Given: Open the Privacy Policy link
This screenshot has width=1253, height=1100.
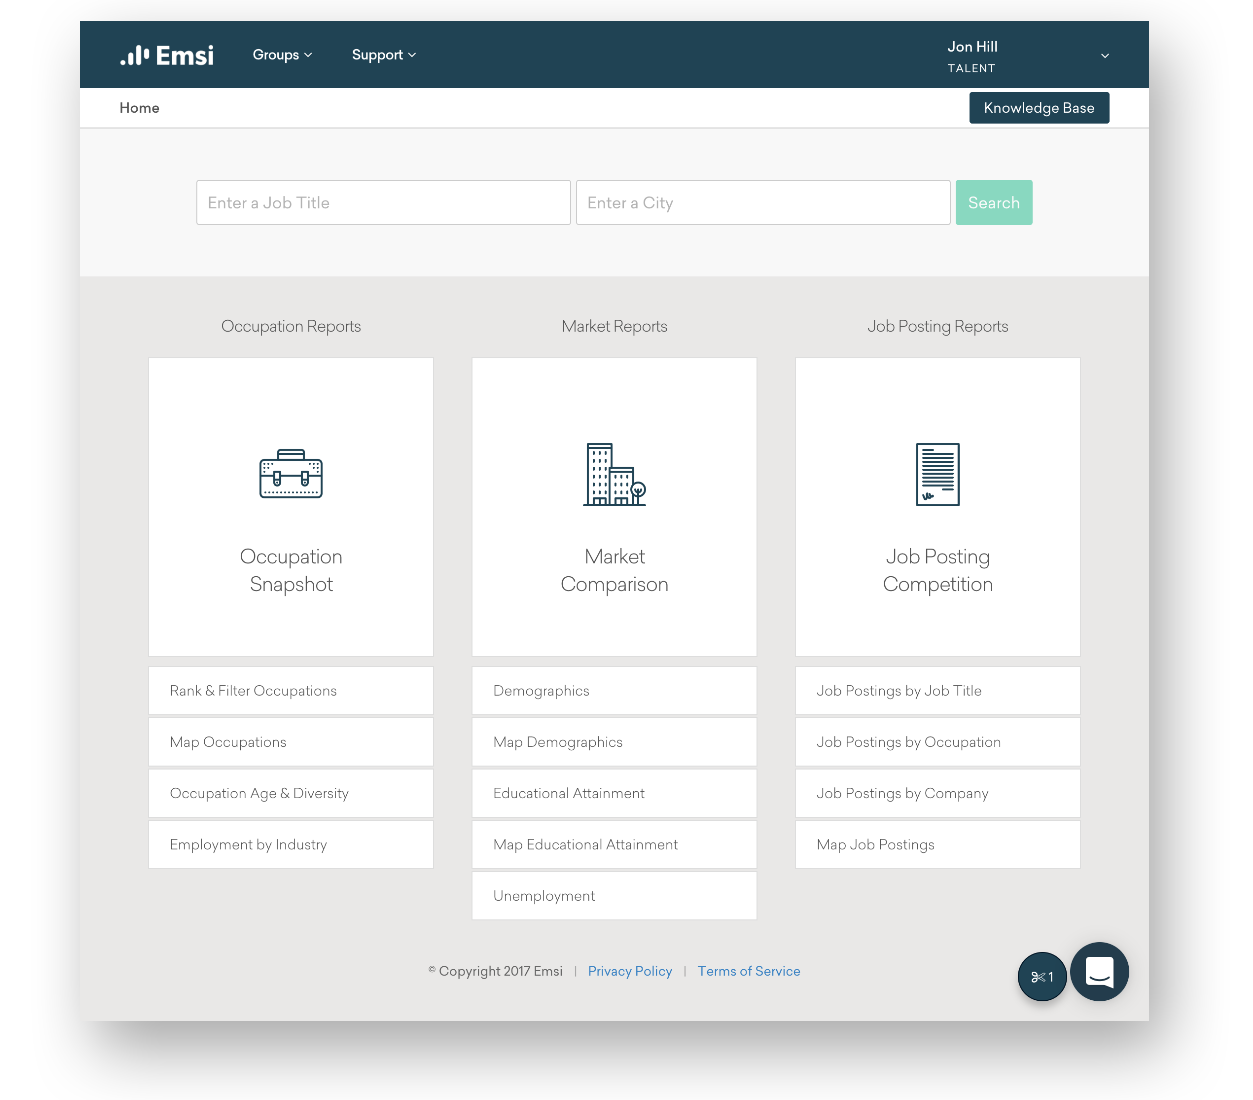Looking at the screenshot, I should 630,971.
